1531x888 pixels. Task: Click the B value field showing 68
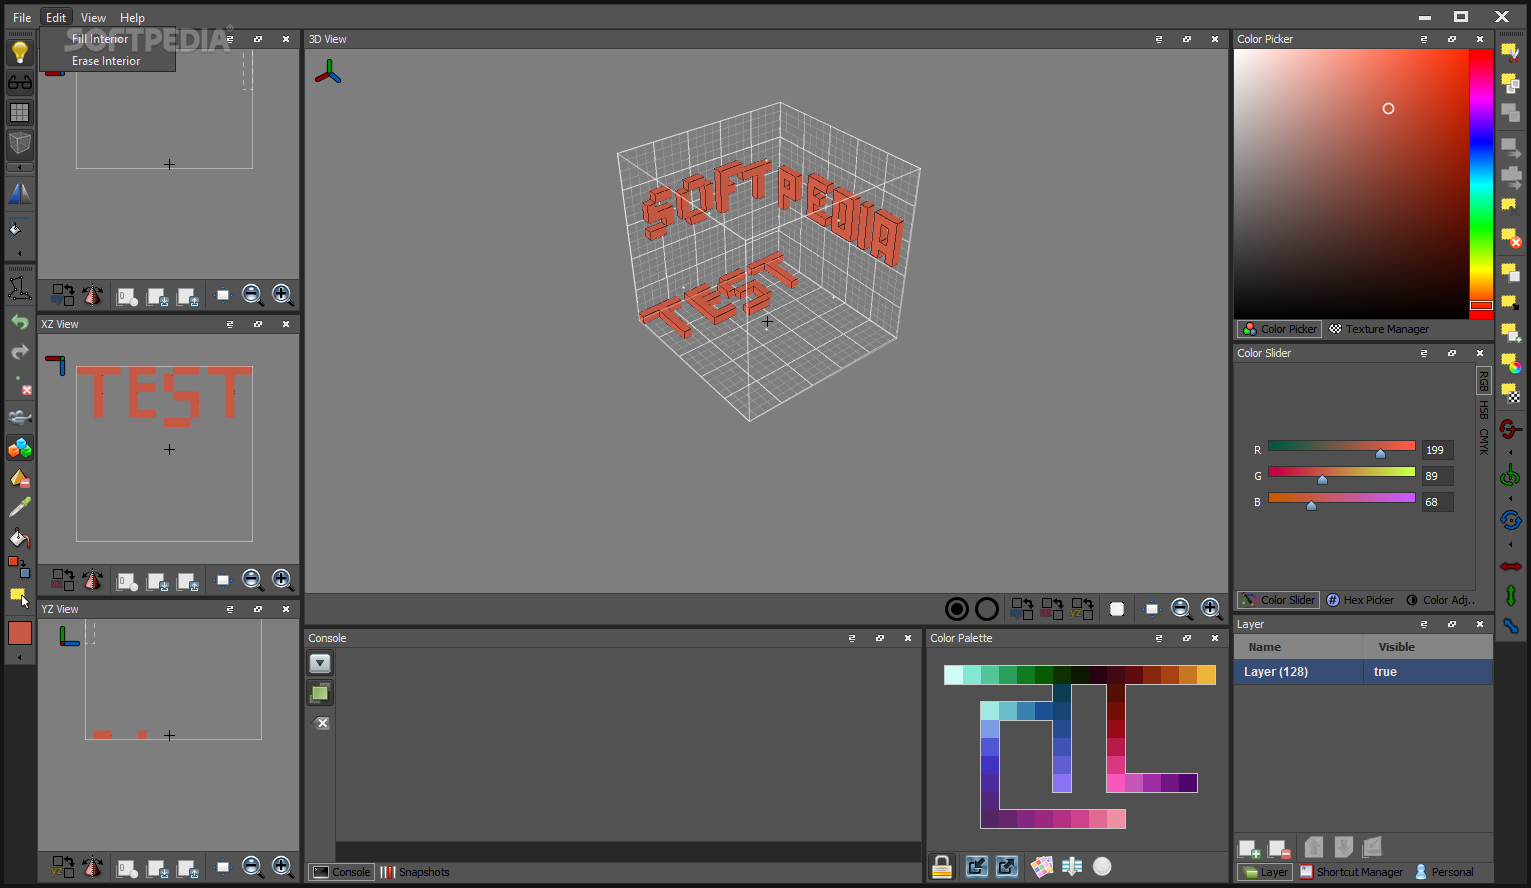(x=1437, y=502)
